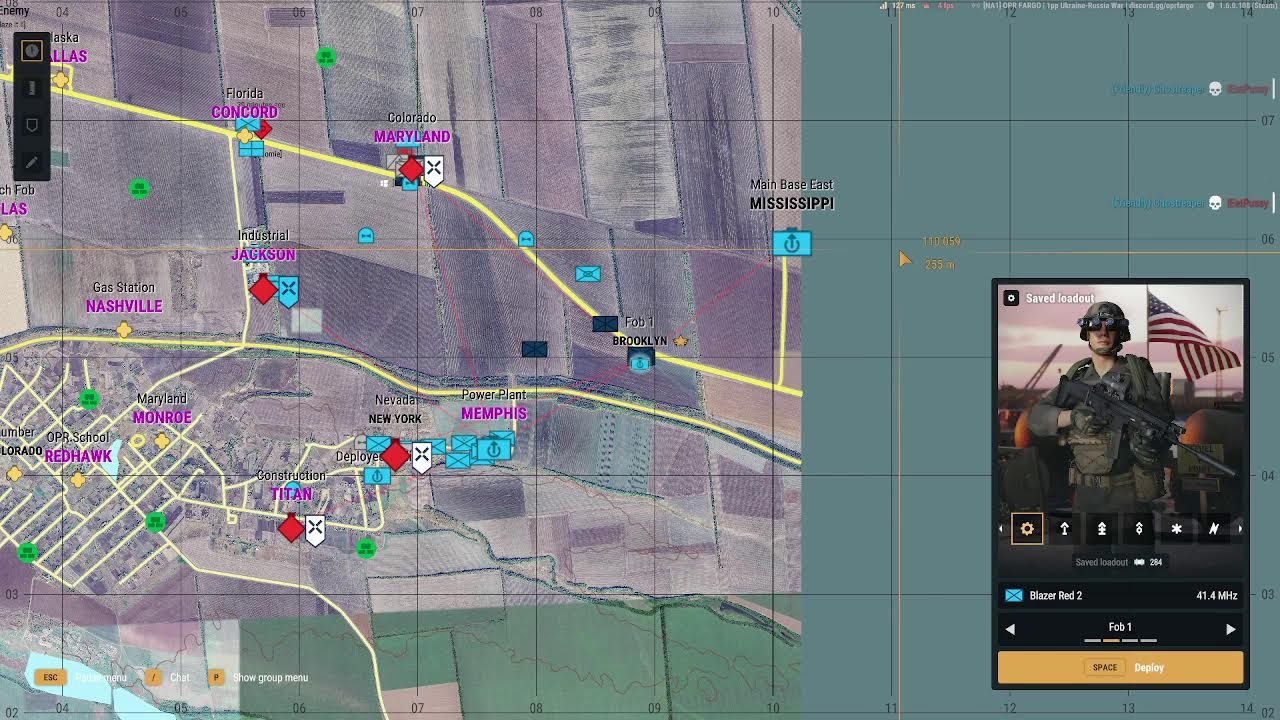Image resolution: width=1280 pixels, height=720 pixels.
Task: Click the red diamond objective below TITAN
Action: pos(291,528)
